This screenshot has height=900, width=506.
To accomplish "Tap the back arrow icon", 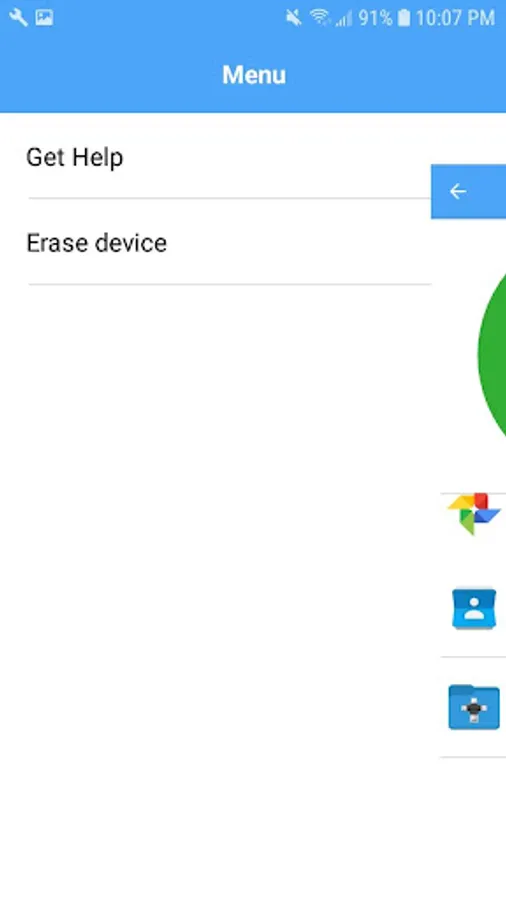I will pos(457,191).
